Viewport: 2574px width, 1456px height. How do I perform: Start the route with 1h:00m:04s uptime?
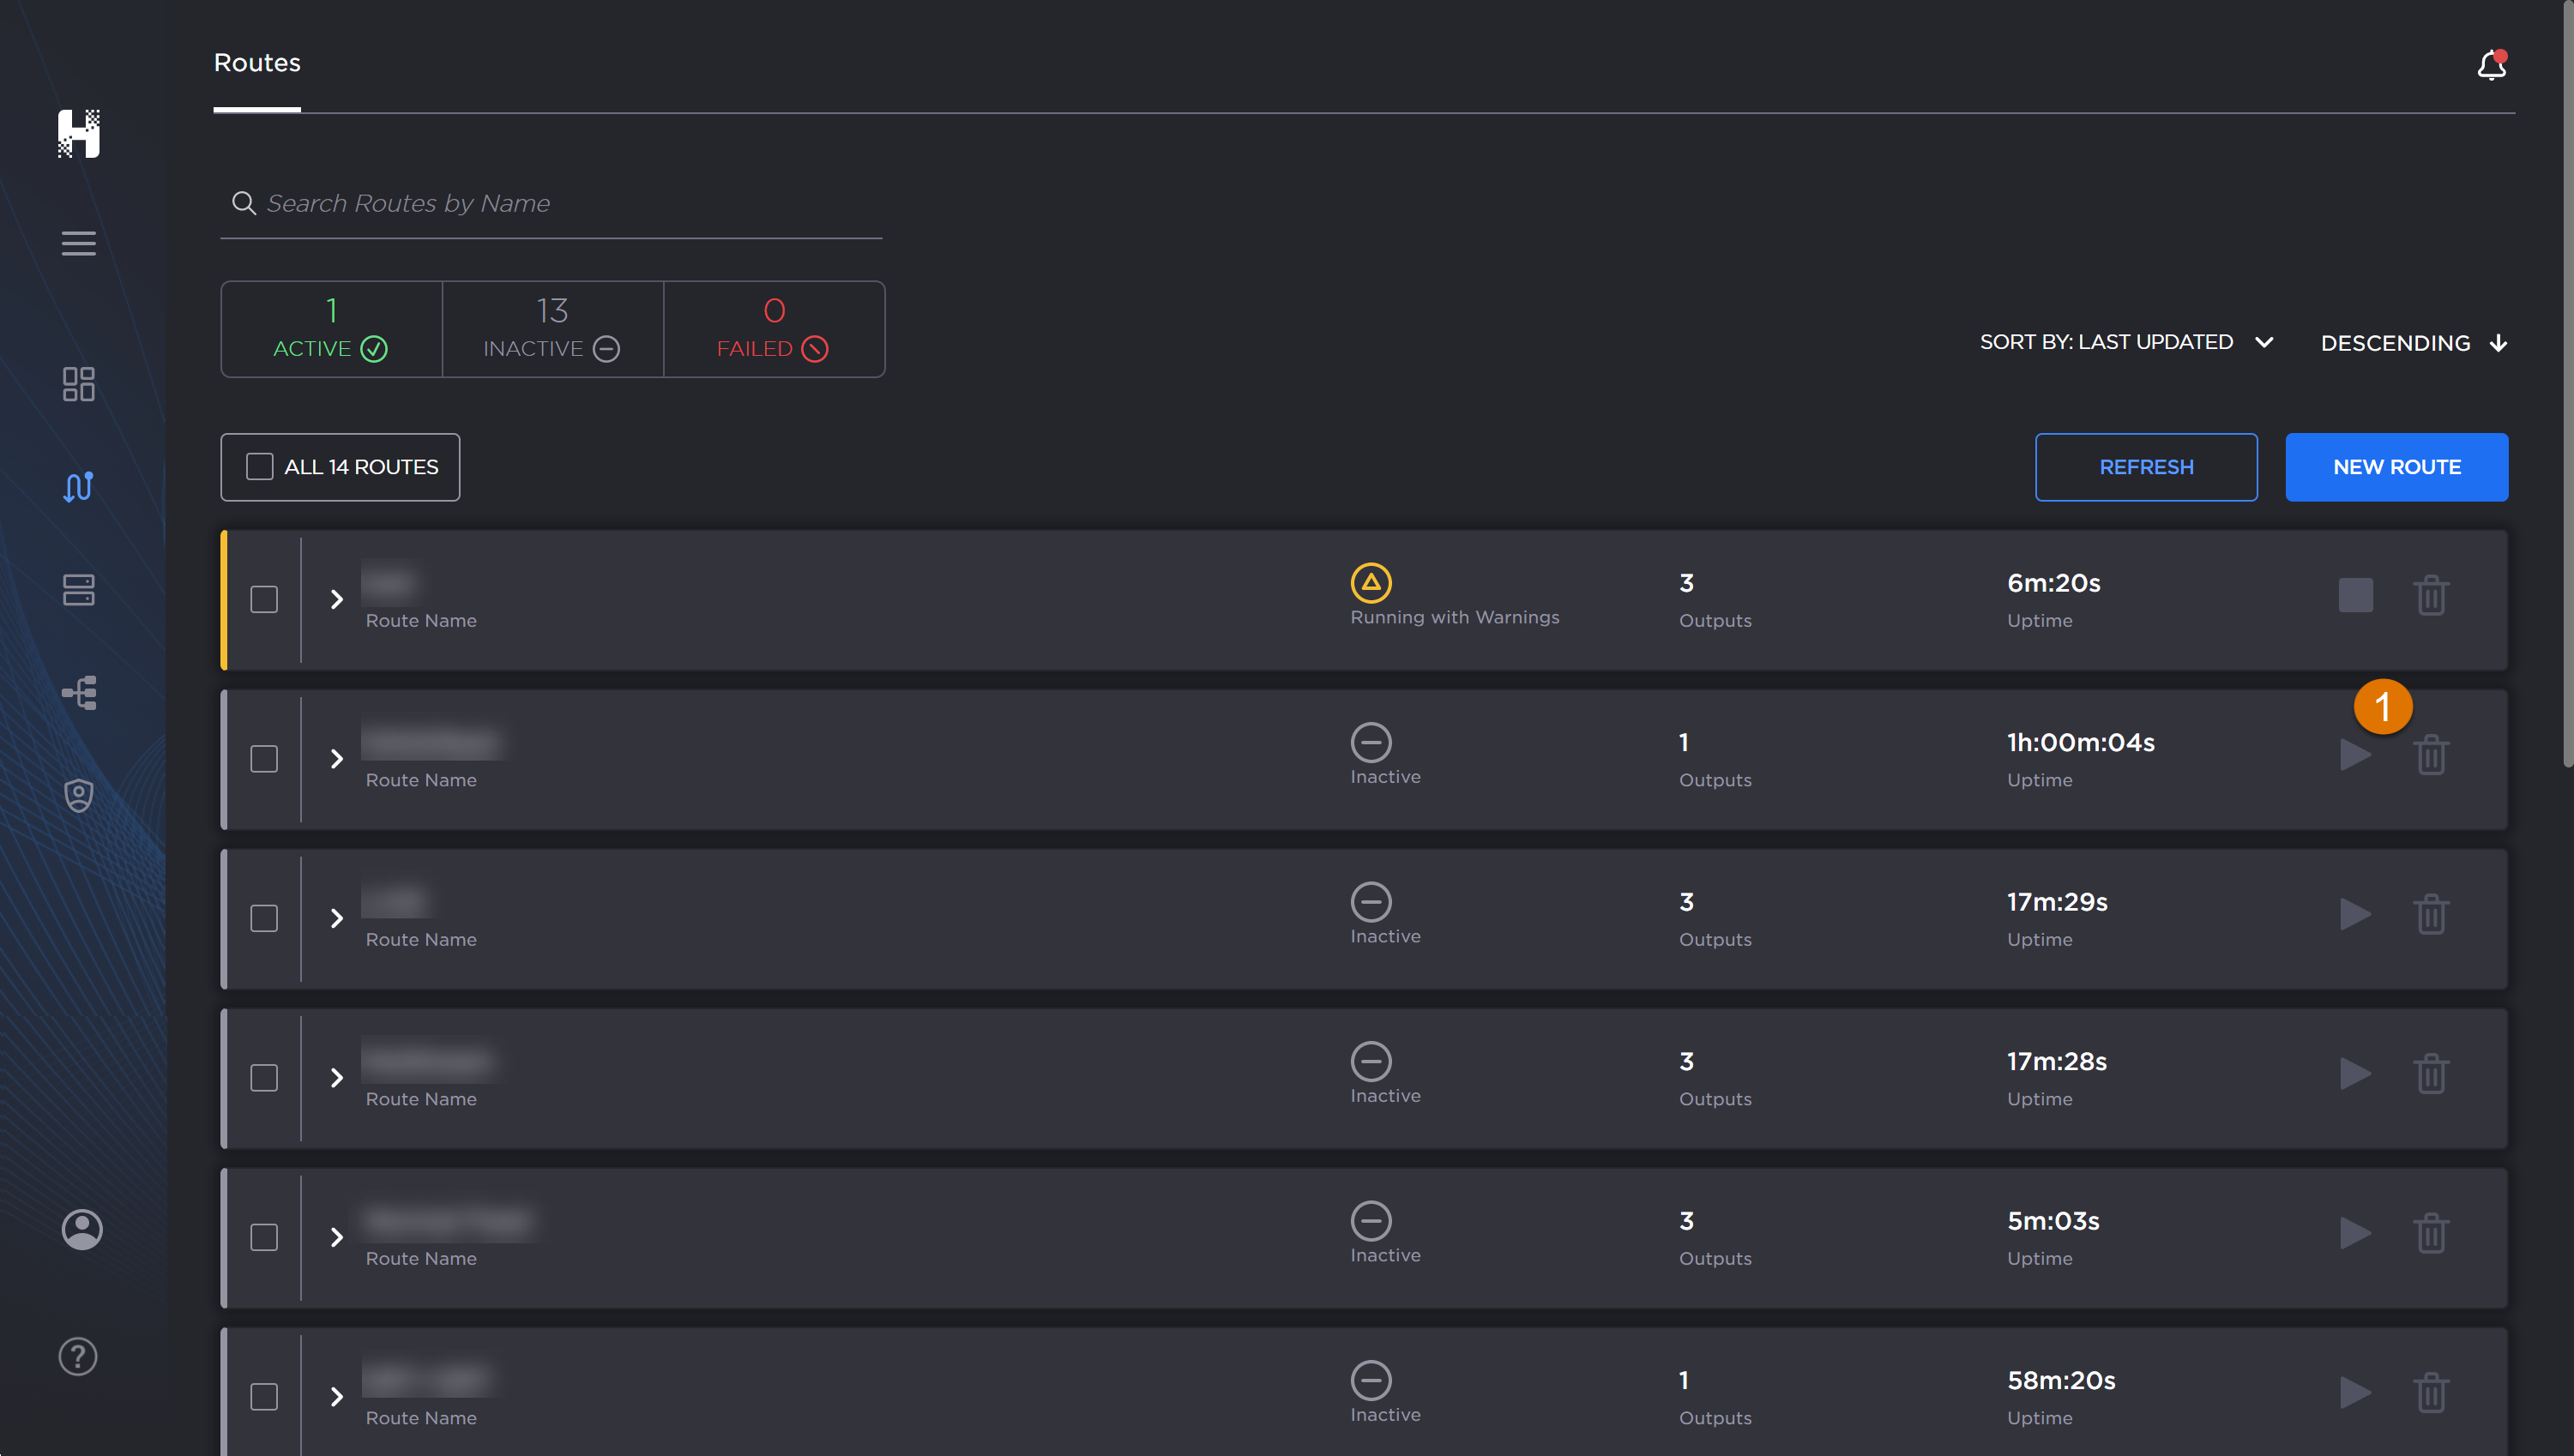click(2355, 755)
